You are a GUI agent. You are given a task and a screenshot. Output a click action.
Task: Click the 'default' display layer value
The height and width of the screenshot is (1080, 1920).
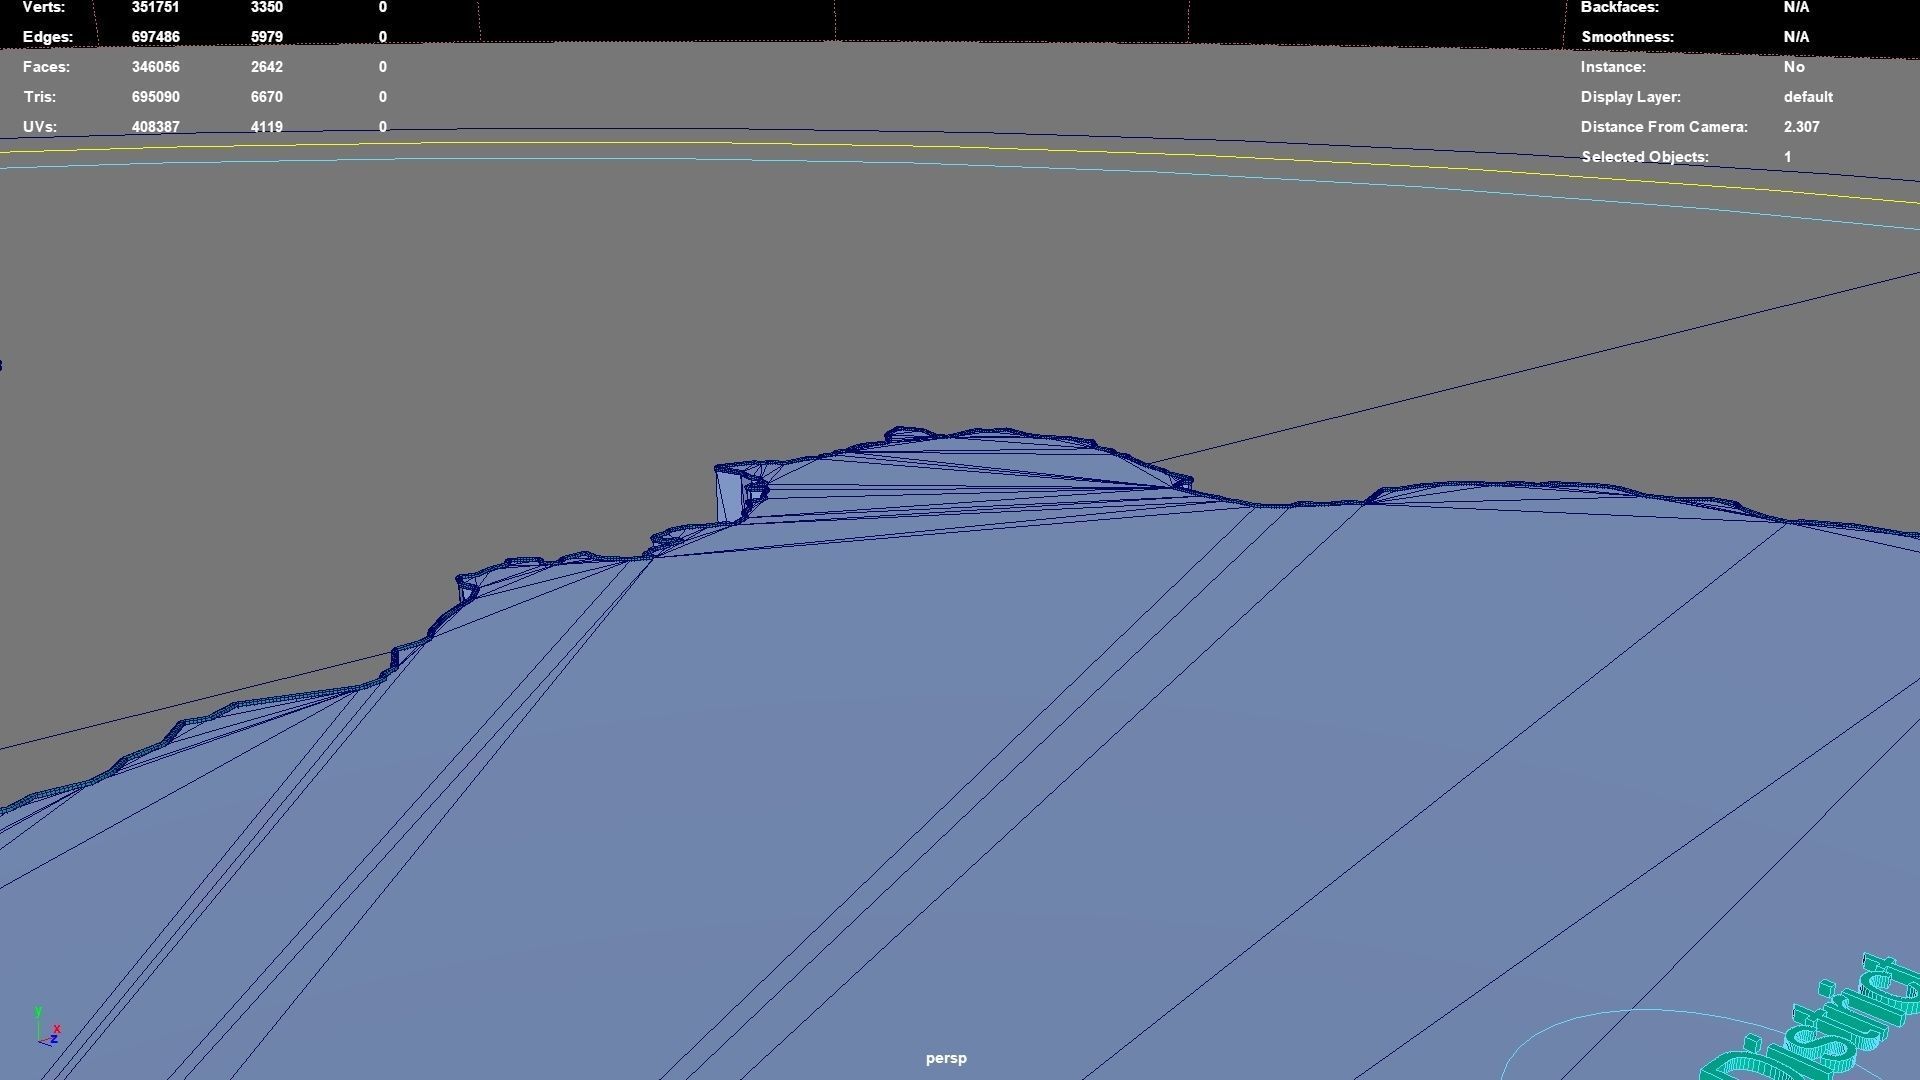pos(1808,97)
